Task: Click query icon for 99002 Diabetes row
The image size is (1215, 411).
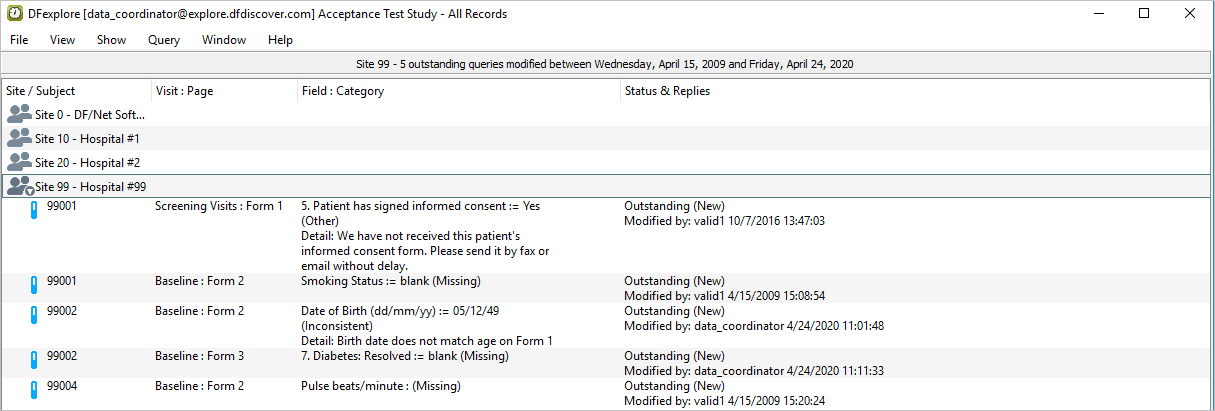Action: (33, 360)
